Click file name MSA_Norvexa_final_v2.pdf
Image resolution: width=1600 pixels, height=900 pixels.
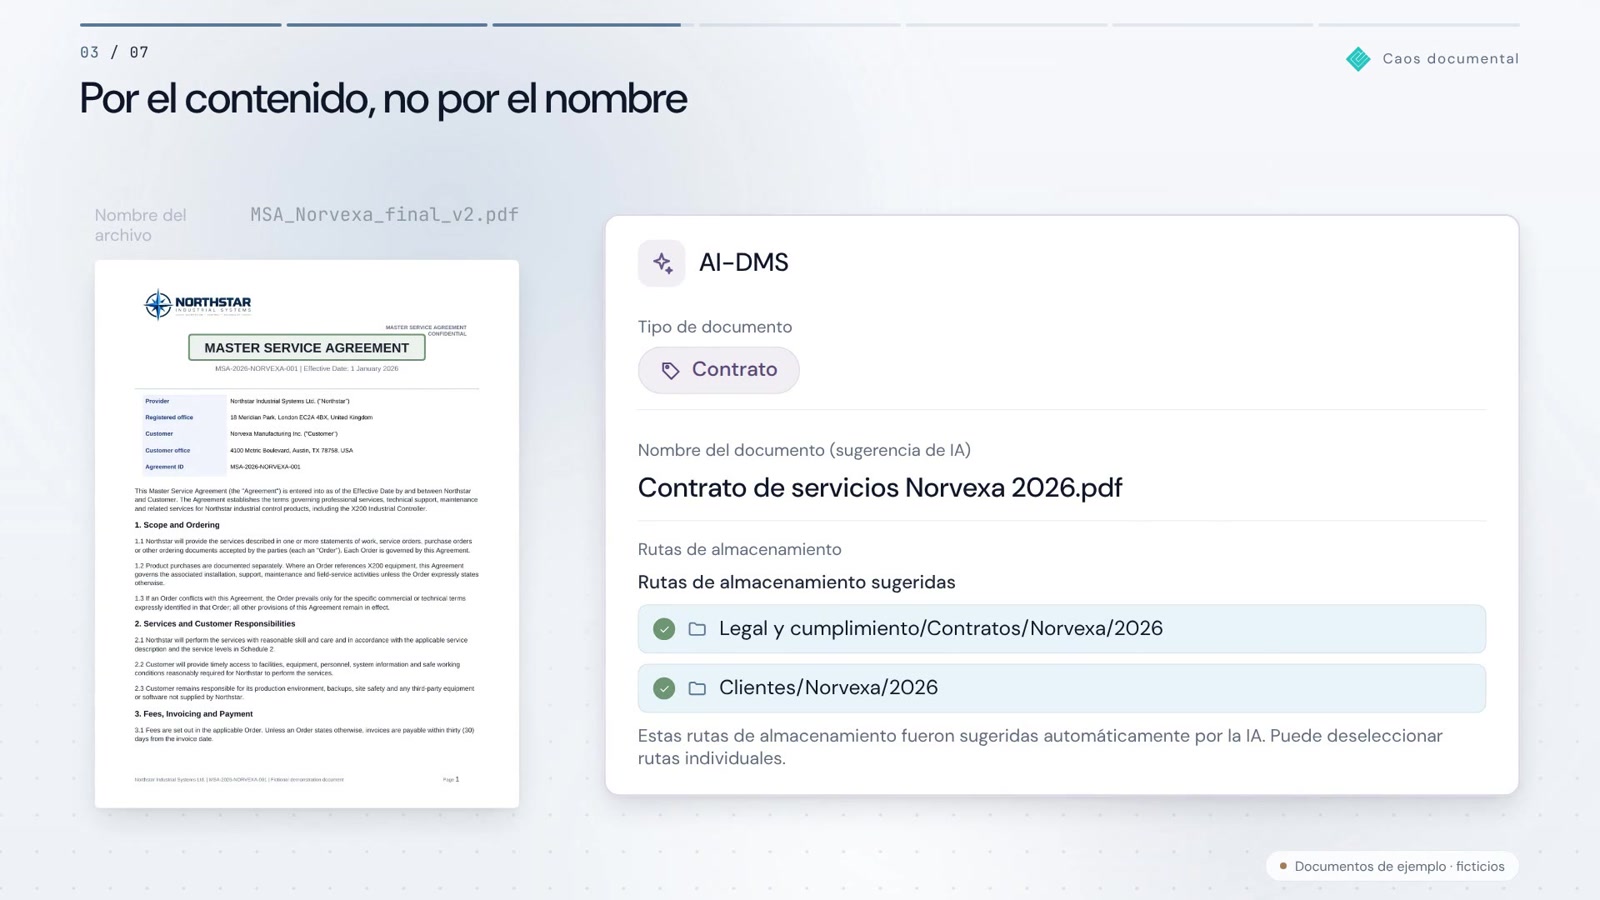click(385, 214)
